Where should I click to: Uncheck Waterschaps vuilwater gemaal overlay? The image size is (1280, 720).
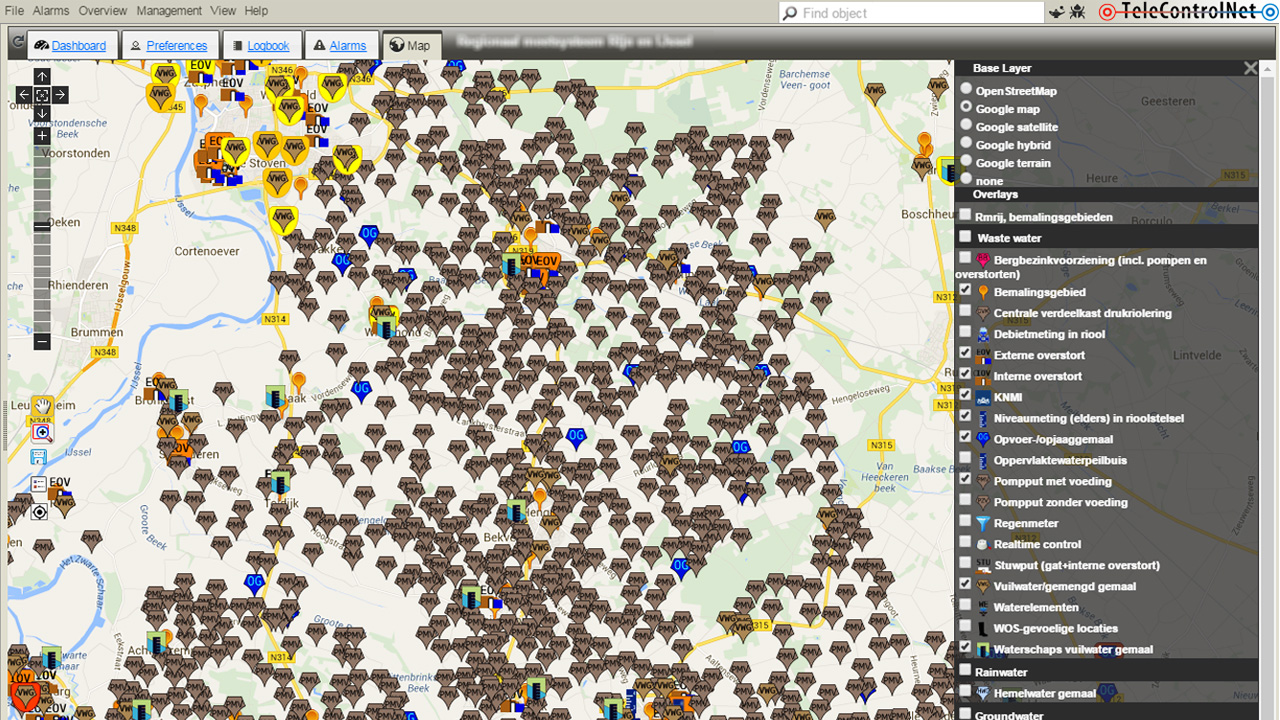[x=965, y=647]
